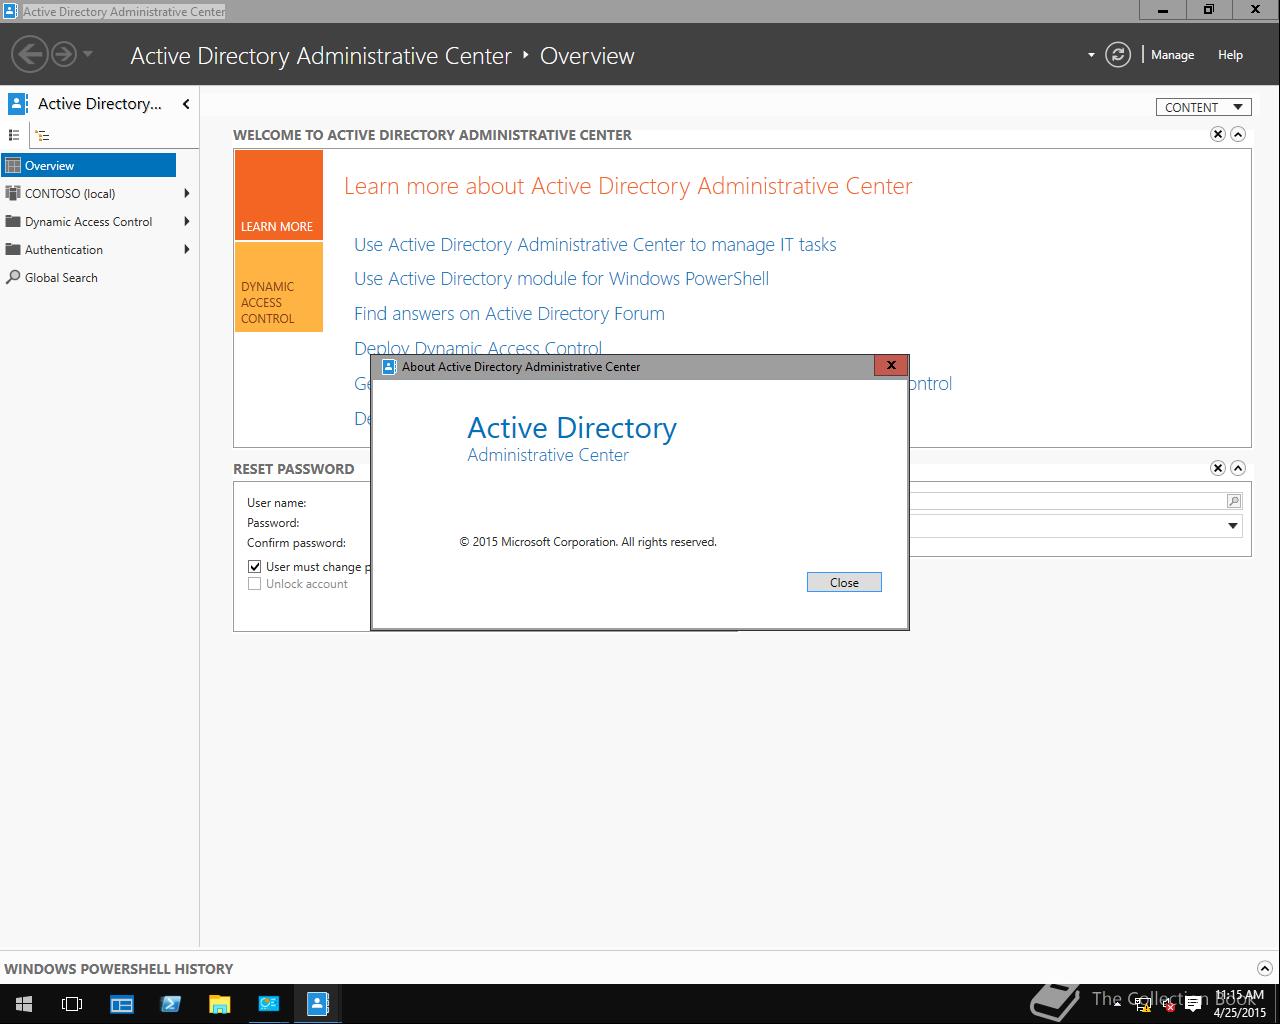This screenshot has width=1280, height=1024.
Task: Open the CONTENT dropdown
Action: 1203,107
